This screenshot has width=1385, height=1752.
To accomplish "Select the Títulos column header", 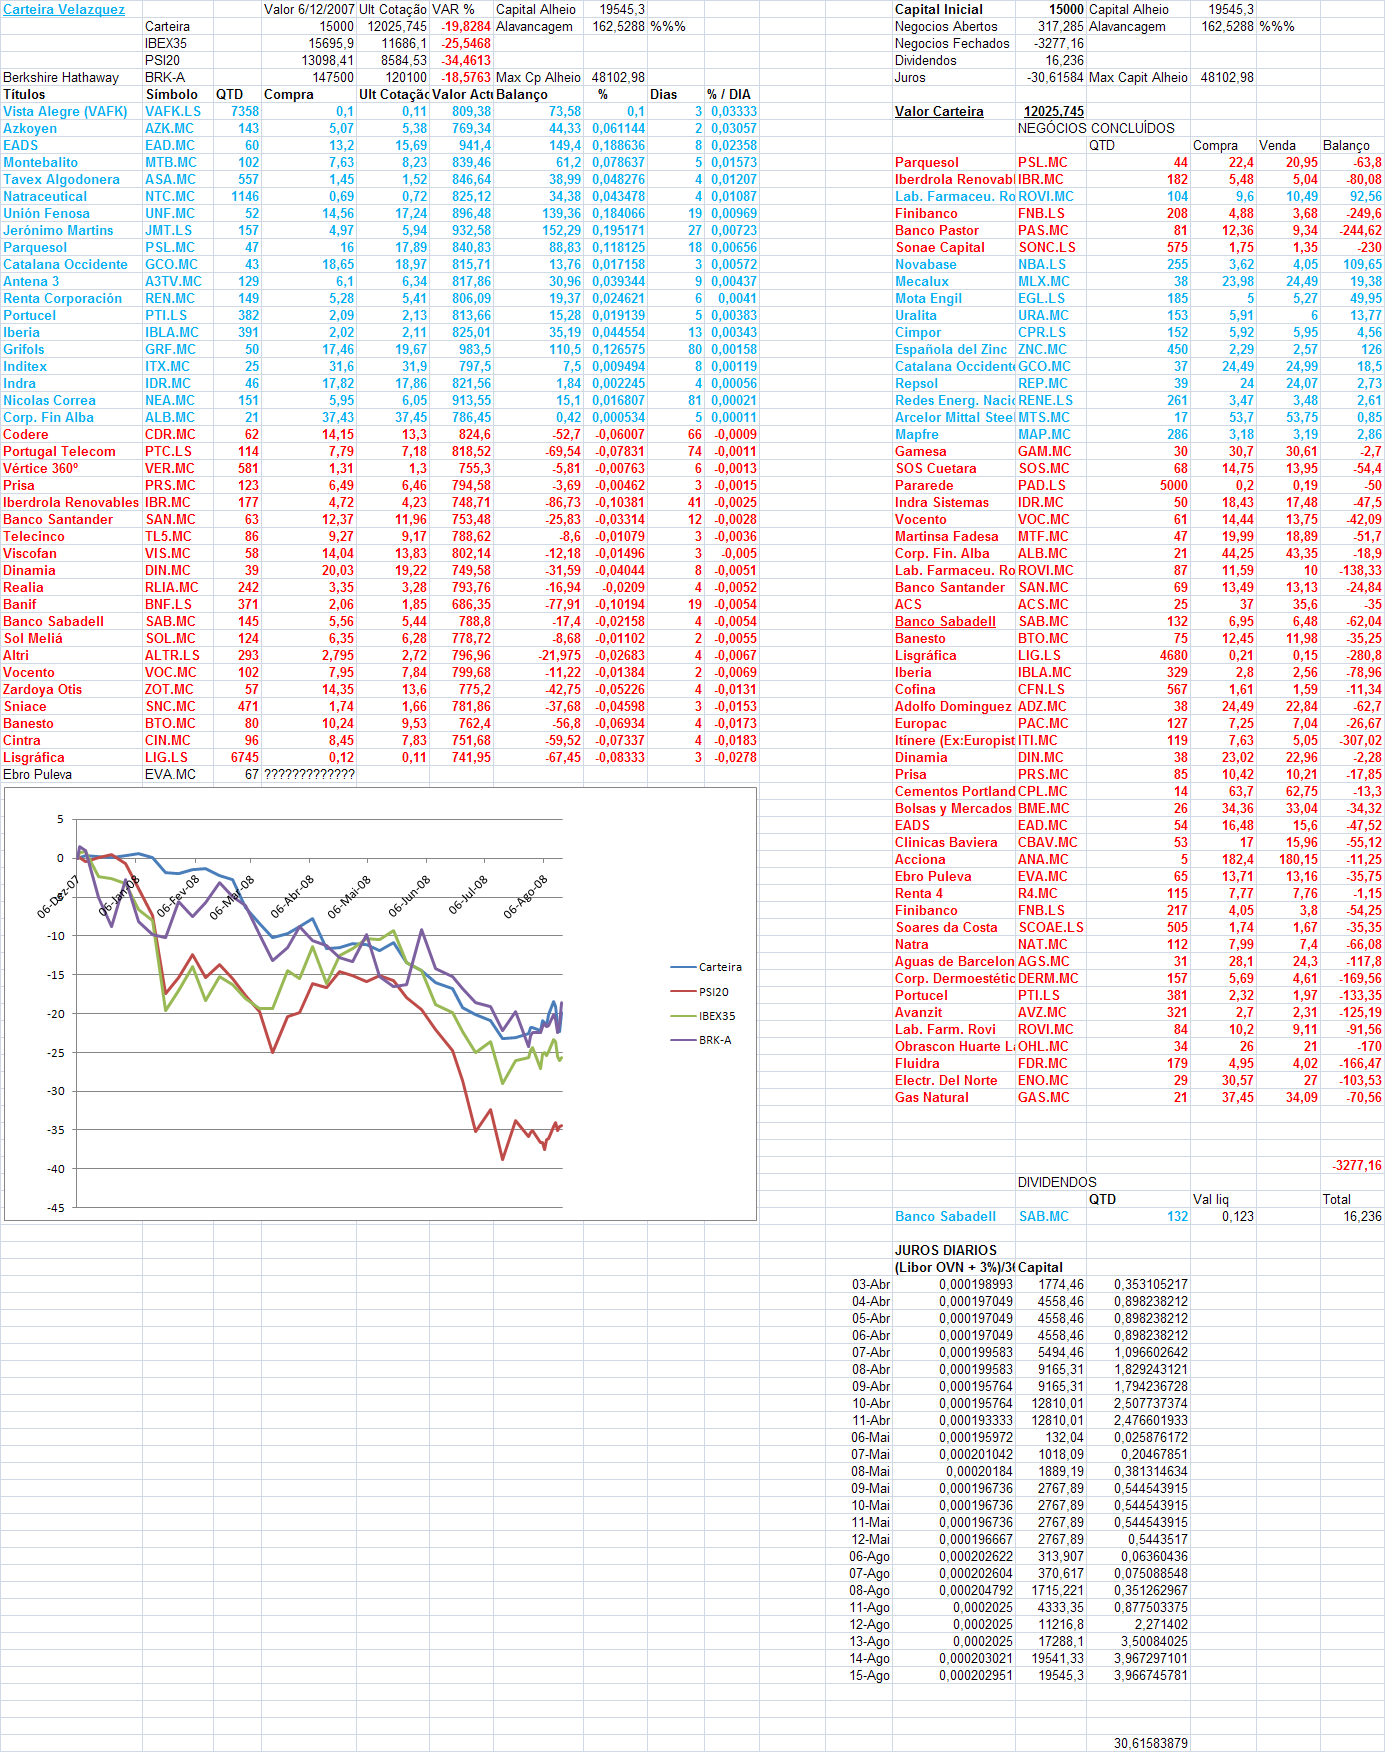I will click(x=24, y=95).
